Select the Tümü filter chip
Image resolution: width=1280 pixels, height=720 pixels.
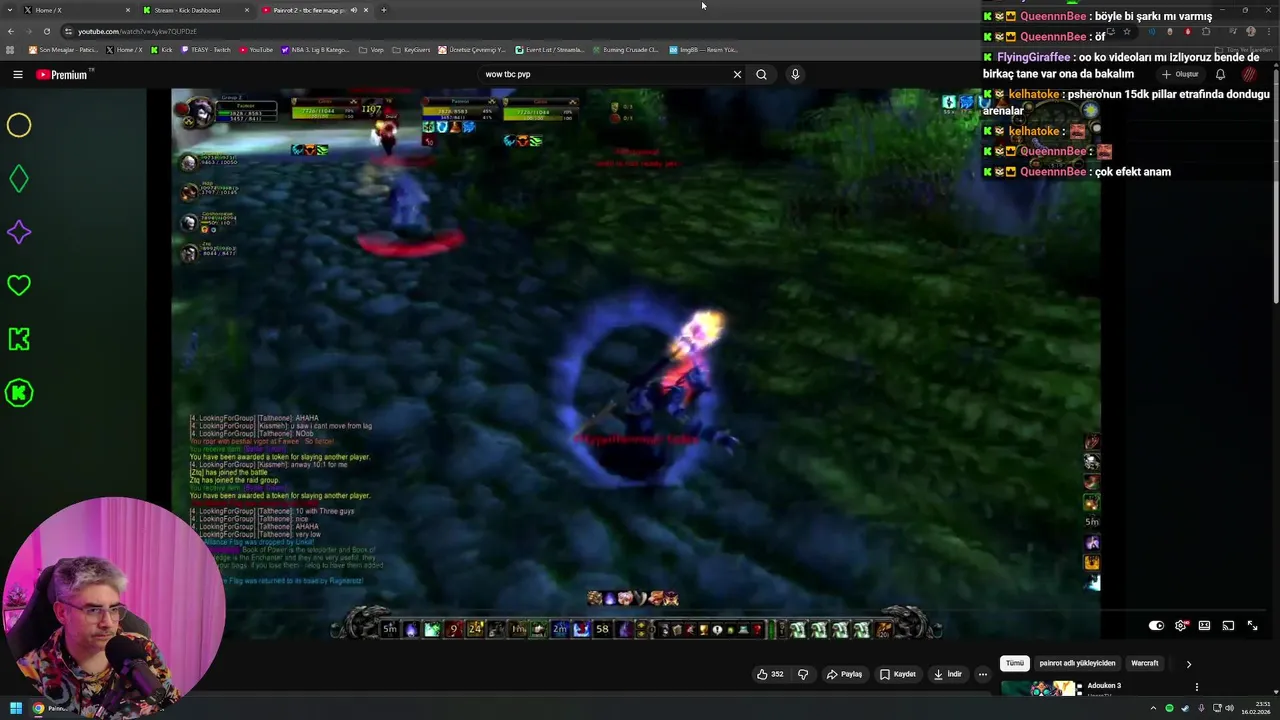[1015, 663]
